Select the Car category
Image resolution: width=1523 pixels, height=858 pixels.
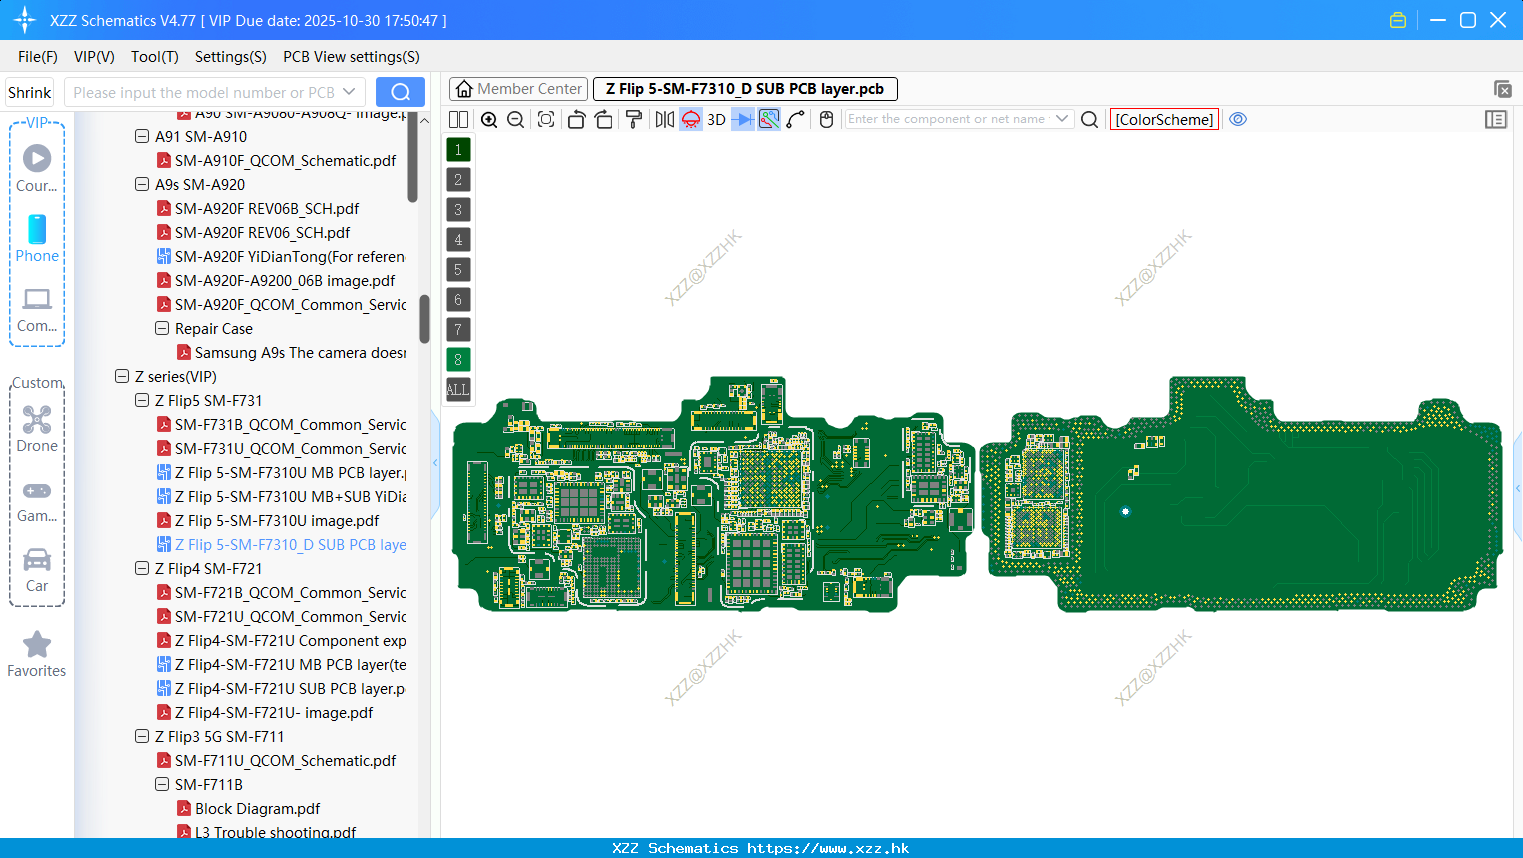click(x=37, y=570)
